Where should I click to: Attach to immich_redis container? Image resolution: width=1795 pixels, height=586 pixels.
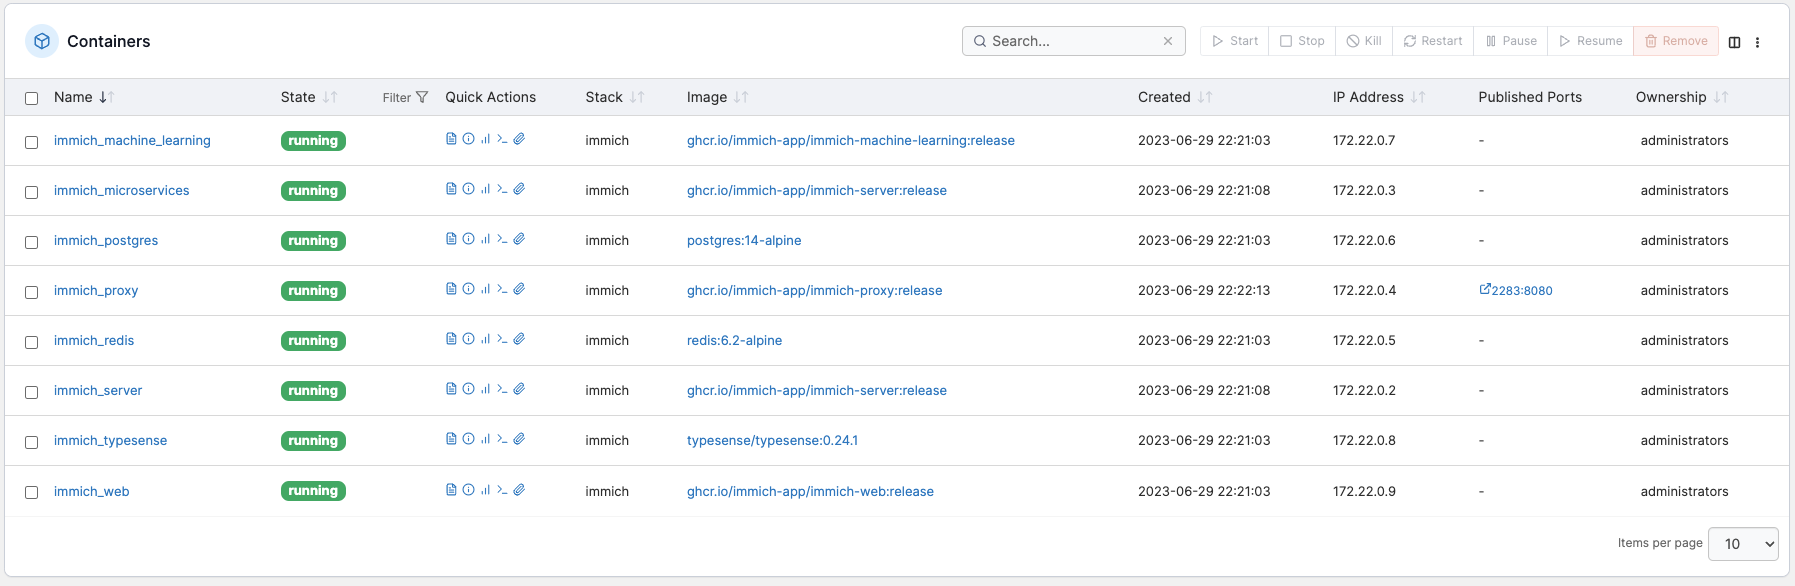click(519, 339)
